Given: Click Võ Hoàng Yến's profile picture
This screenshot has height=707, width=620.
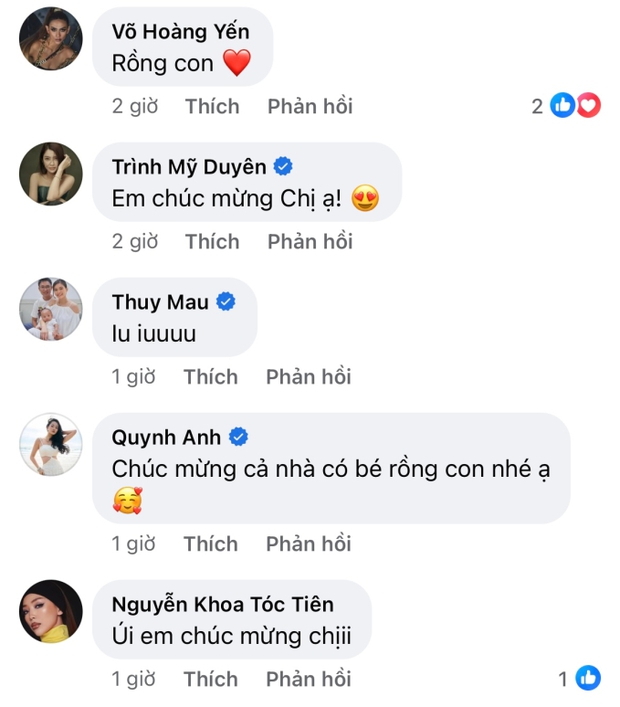Looking at the screenshot, I should tap(51, 41).
